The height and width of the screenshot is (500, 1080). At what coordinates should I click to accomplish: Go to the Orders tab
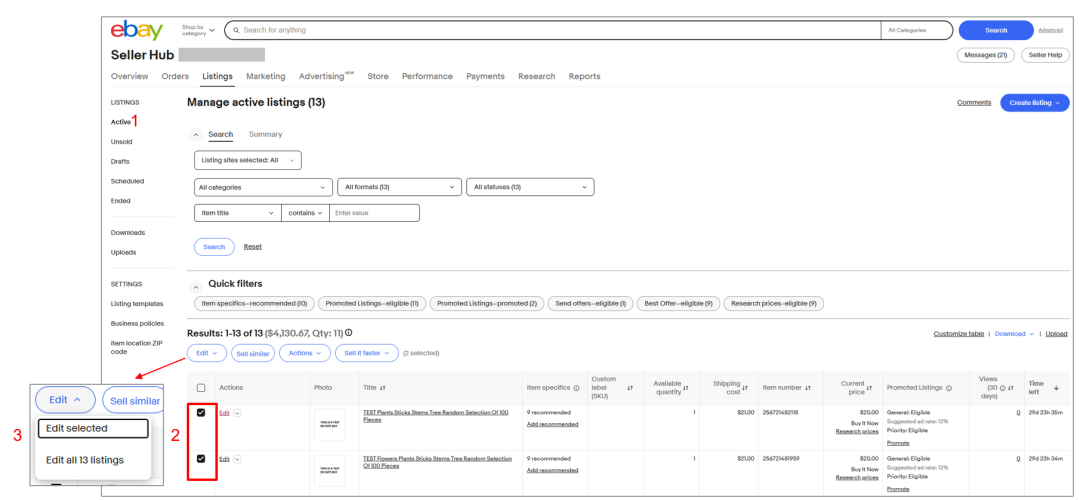[175, 76]
